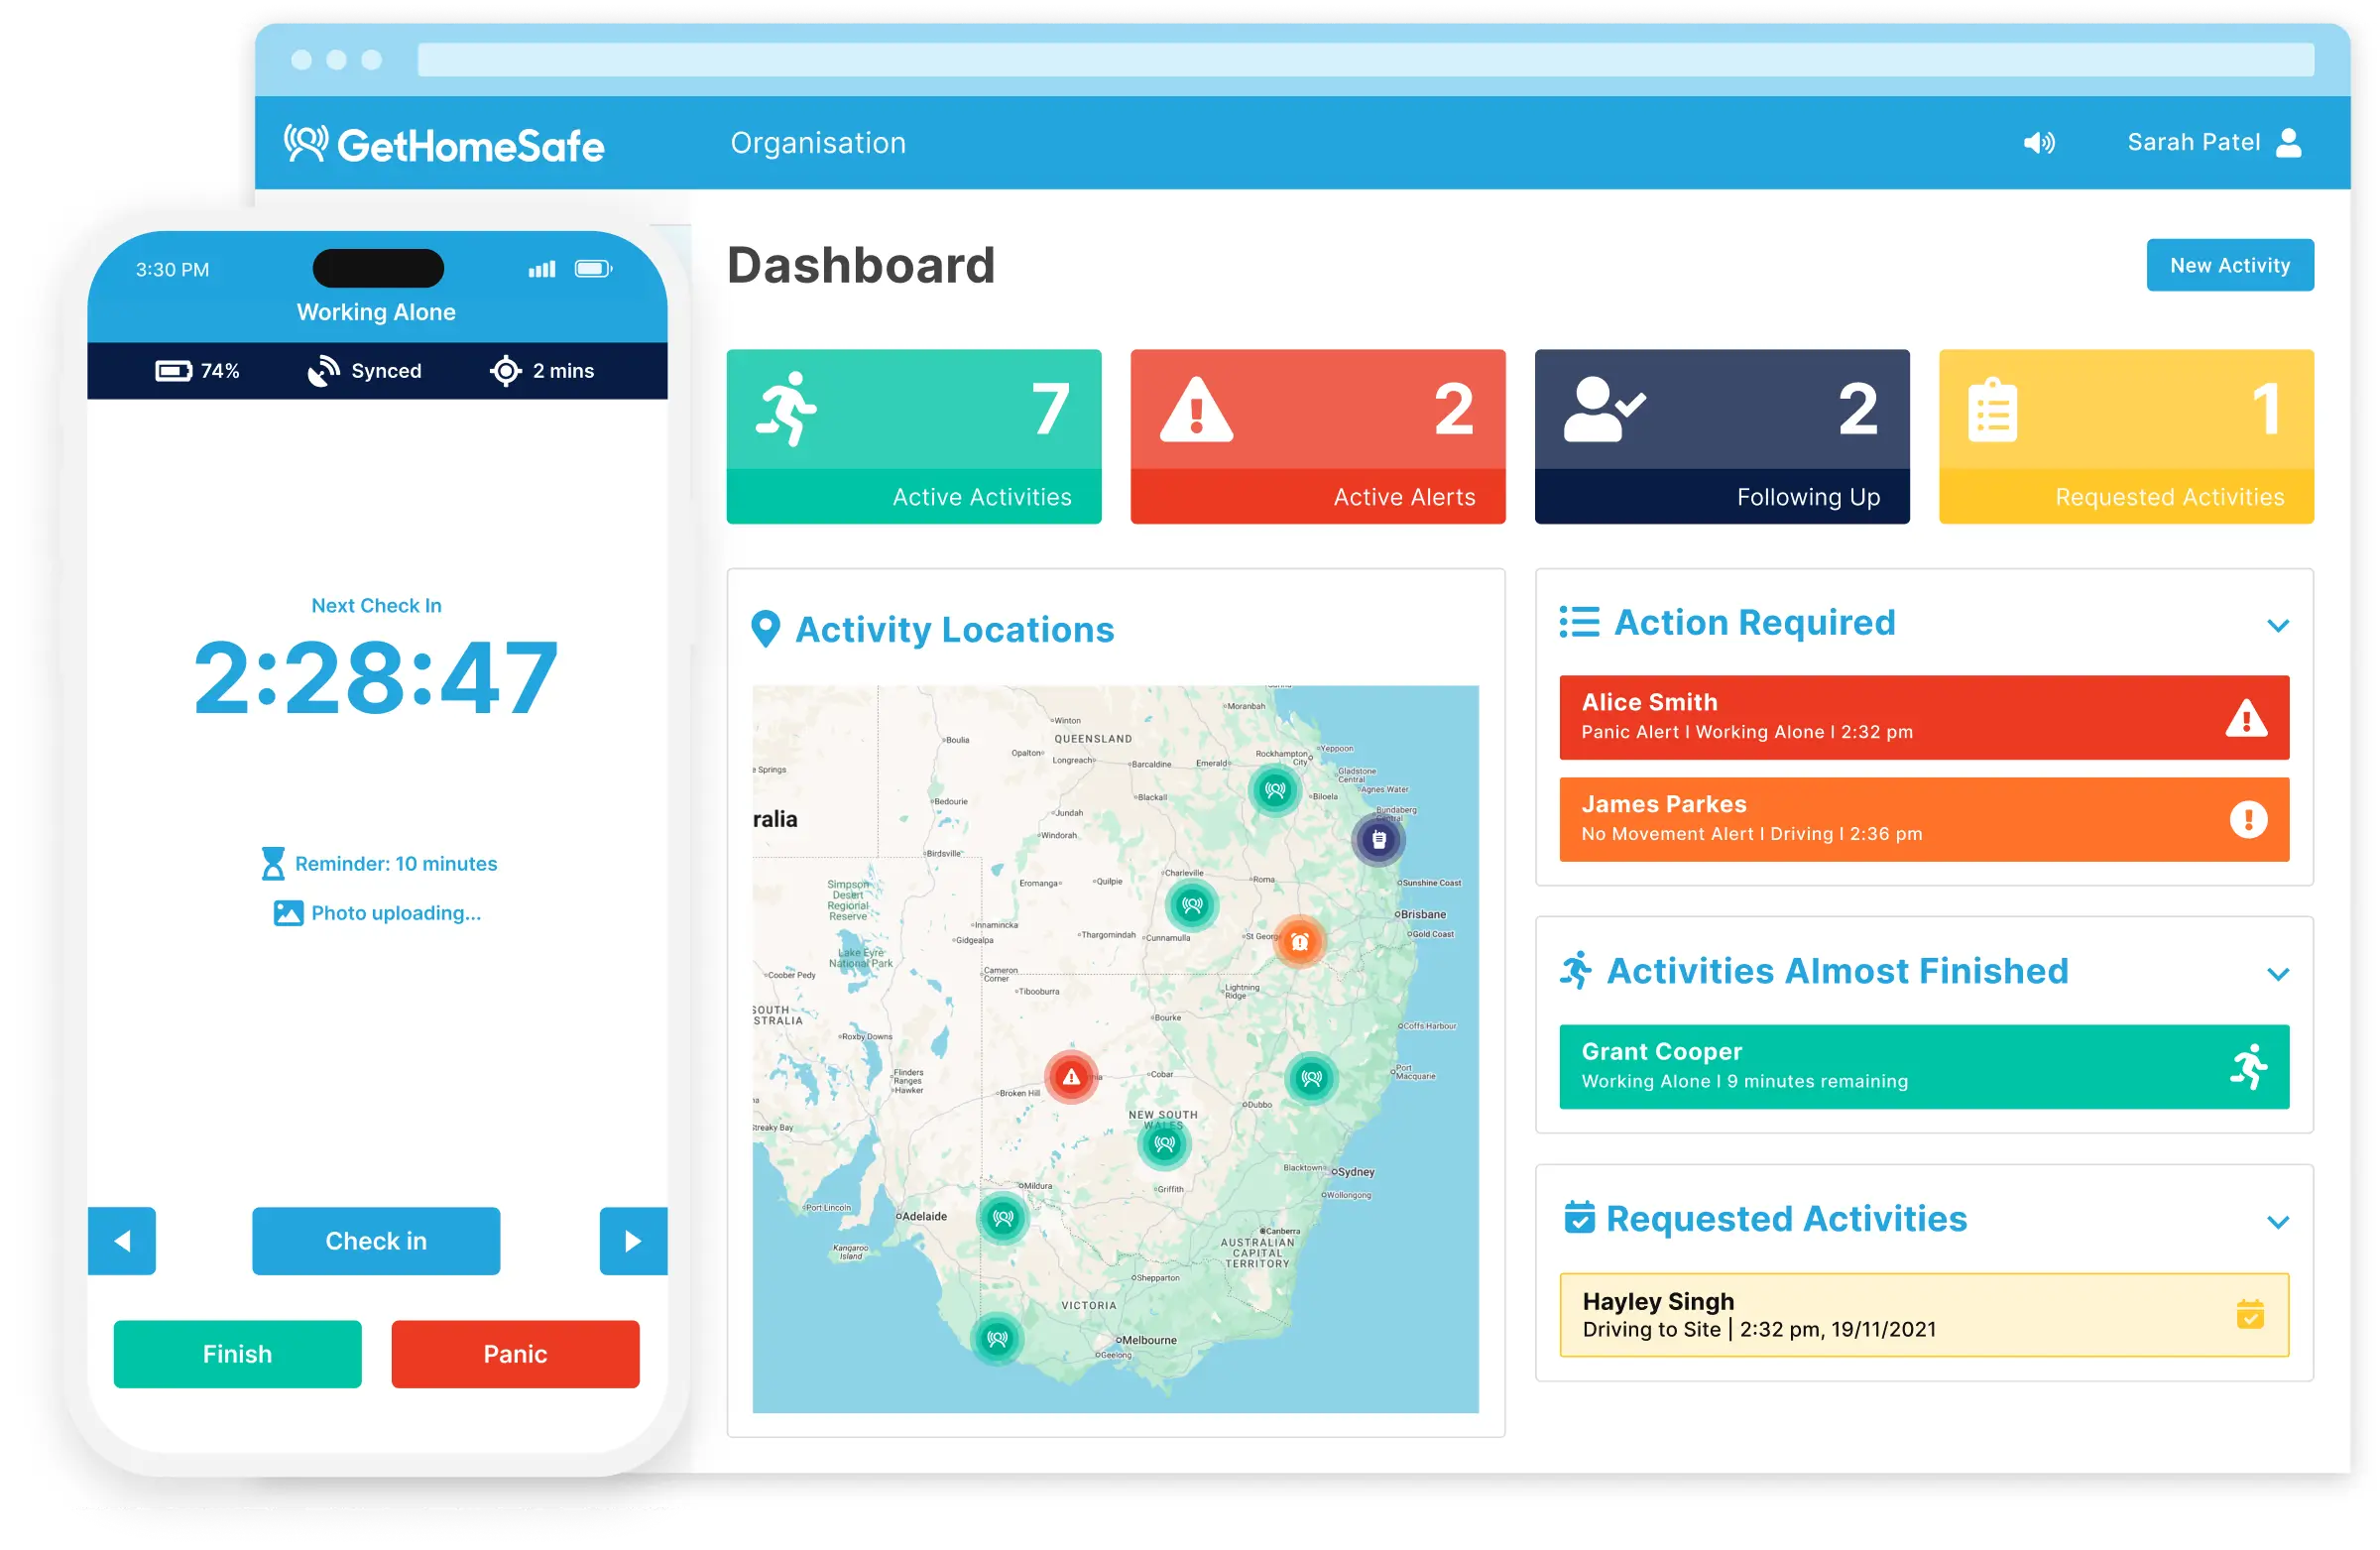The image size is (2380, 1550).
Task: Click the orange alarm map marker near Brisbane
Action: pyautogui.click(x=1299, y=942)
